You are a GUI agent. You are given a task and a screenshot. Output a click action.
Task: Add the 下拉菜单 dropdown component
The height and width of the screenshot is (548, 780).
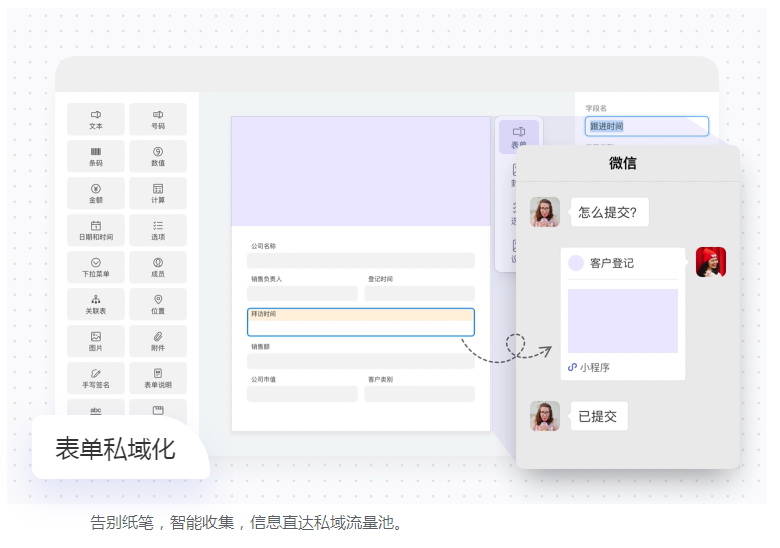coord(96,267)
